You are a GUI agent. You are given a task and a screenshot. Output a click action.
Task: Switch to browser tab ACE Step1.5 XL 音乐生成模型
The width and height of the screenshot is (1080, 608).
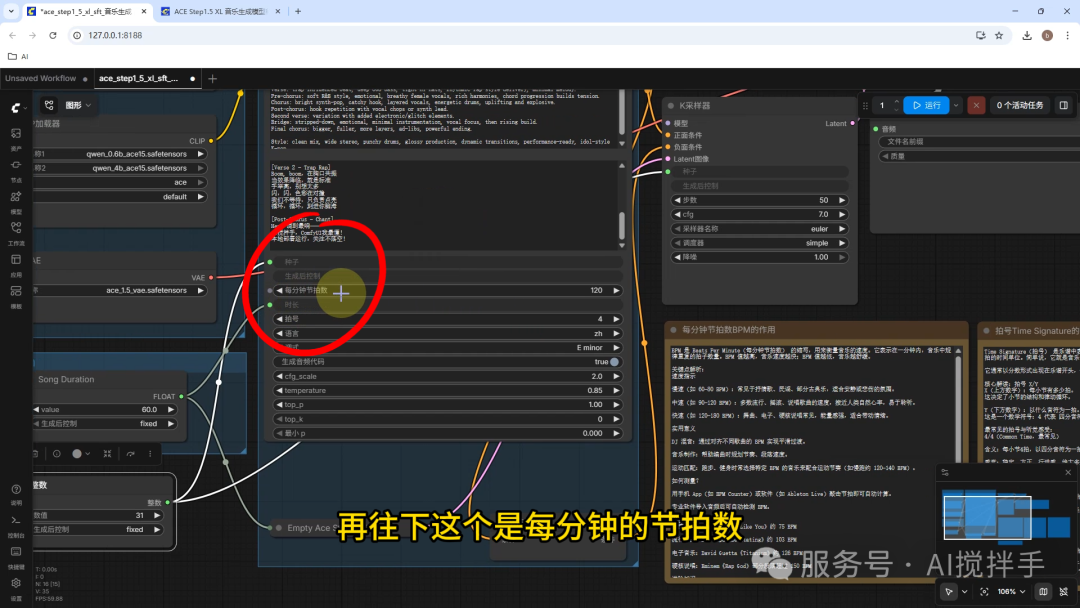tap(220, 12)
